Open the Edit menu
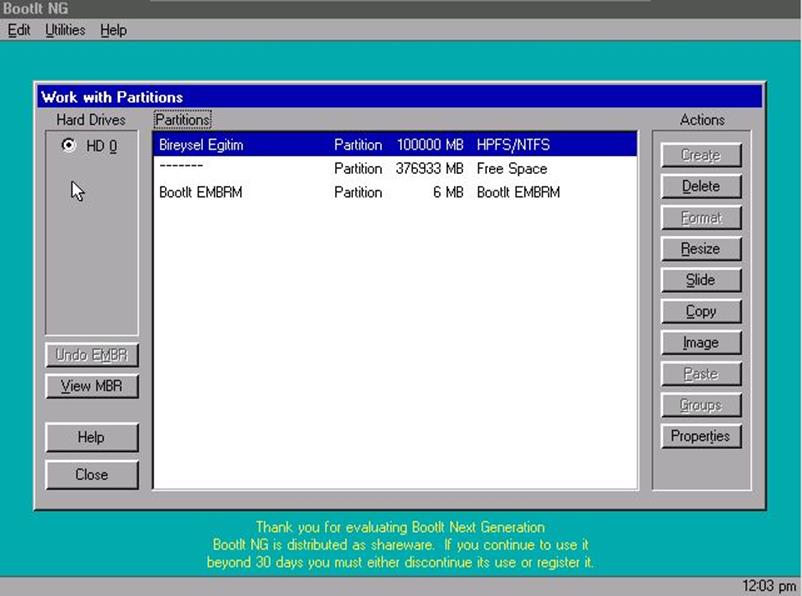This screenshot has width=802, height=596. click(19, 30)
